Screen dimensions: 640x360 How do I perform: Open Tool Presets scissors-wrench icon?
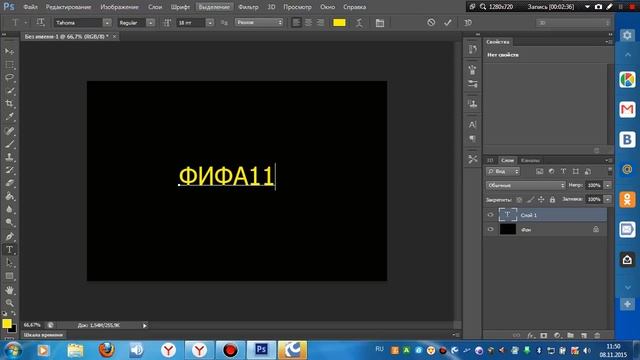click(473, 159)
